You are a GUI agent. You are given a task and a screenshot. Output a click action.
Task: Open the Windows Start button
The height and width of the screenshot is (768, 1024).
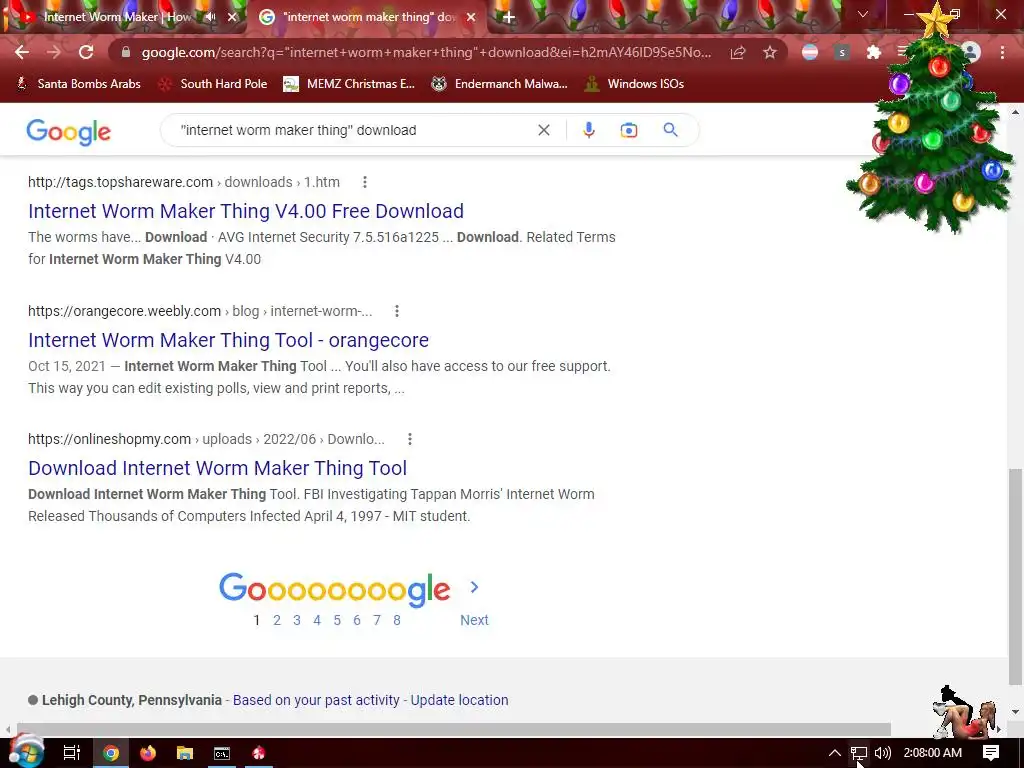25,753
